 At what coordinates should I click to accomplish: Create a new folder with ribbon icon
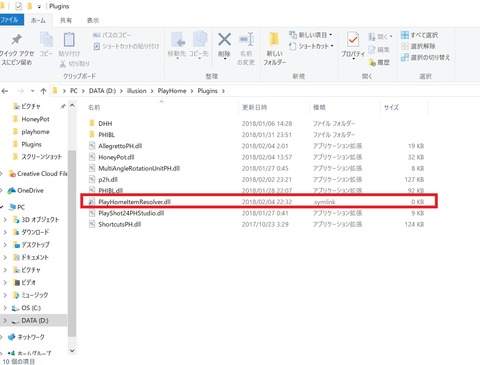pyautogui.click(x=275, y=39)
